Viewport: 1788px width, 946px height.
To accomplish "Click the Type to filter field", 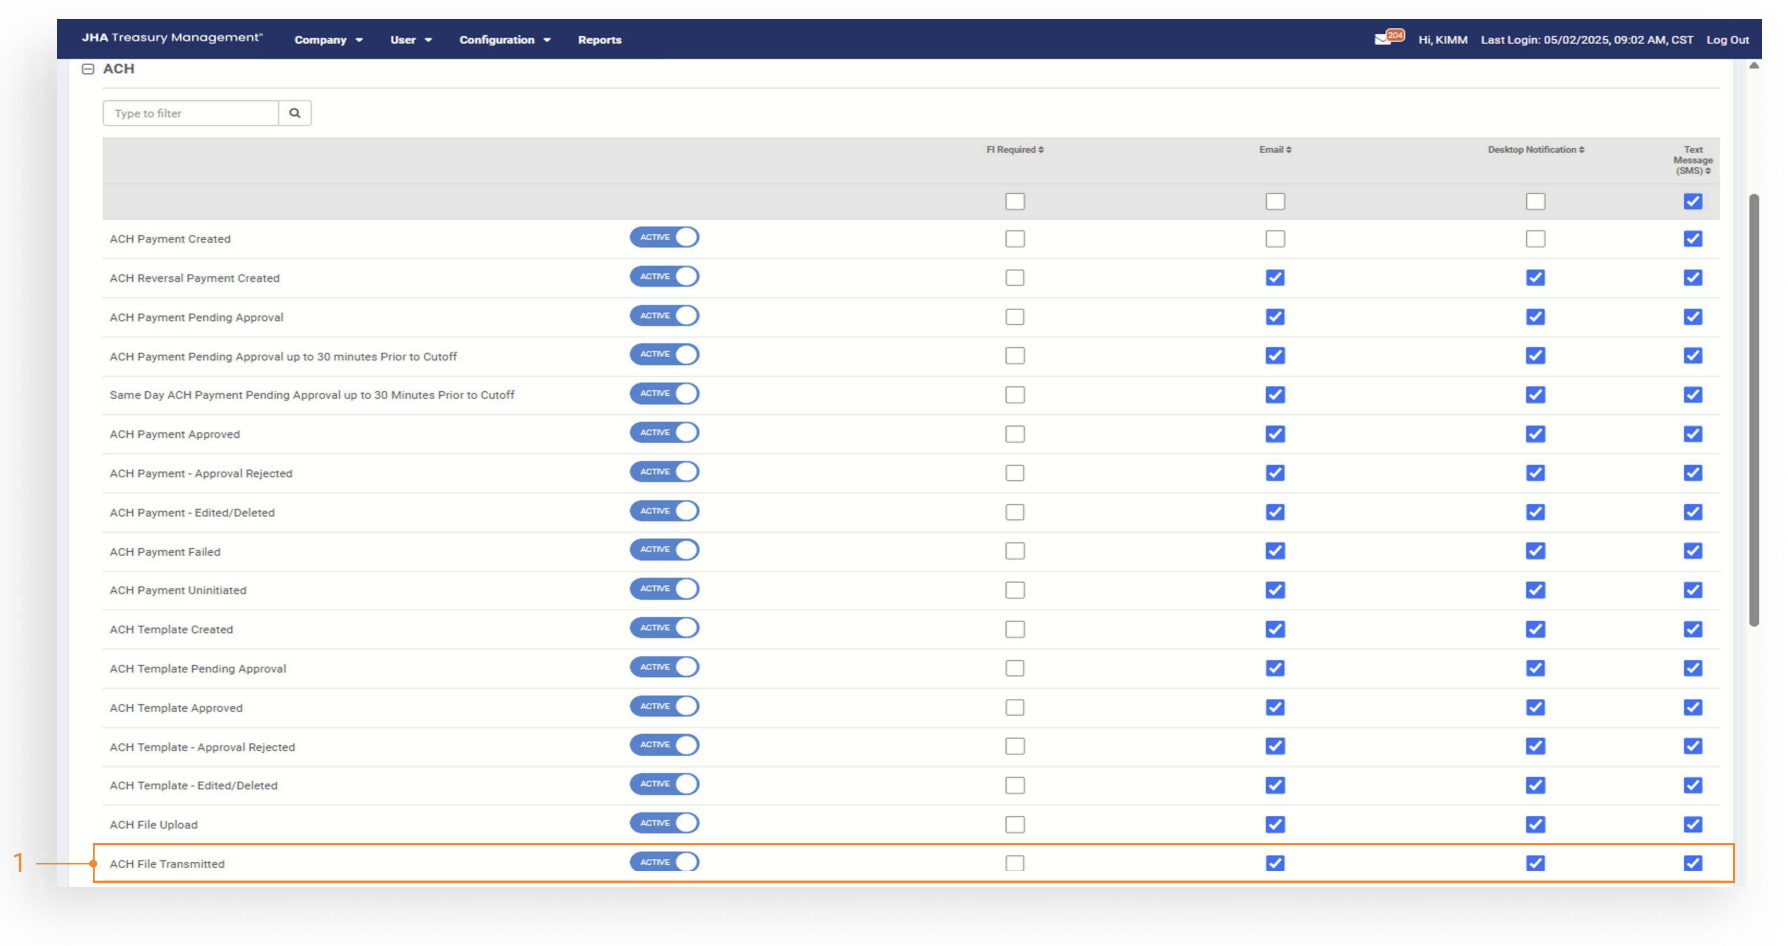I will pos(190,113).
